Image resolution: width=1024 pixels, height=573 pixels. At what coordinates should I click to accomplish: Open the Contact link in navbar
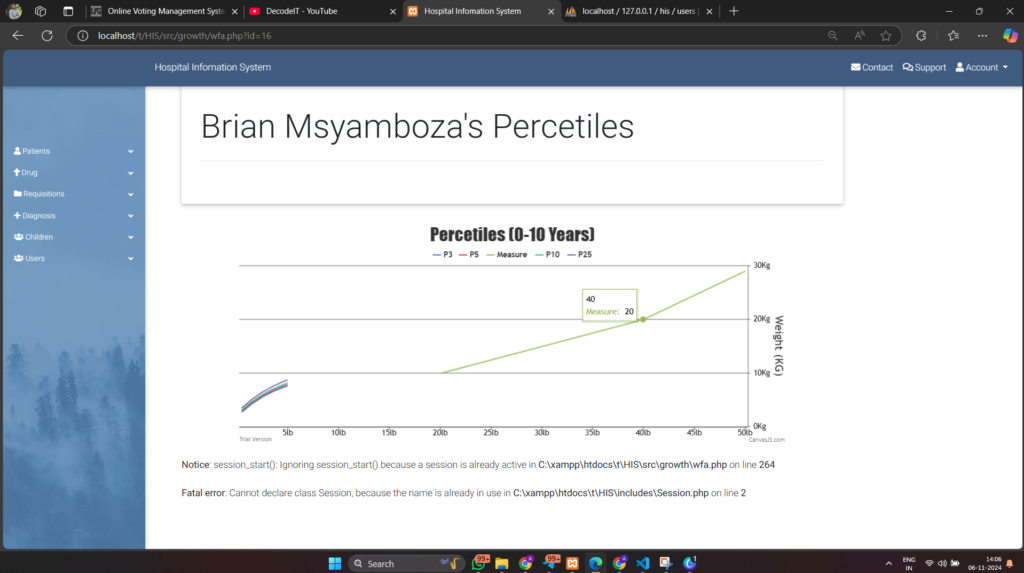[x=872, y=67]
